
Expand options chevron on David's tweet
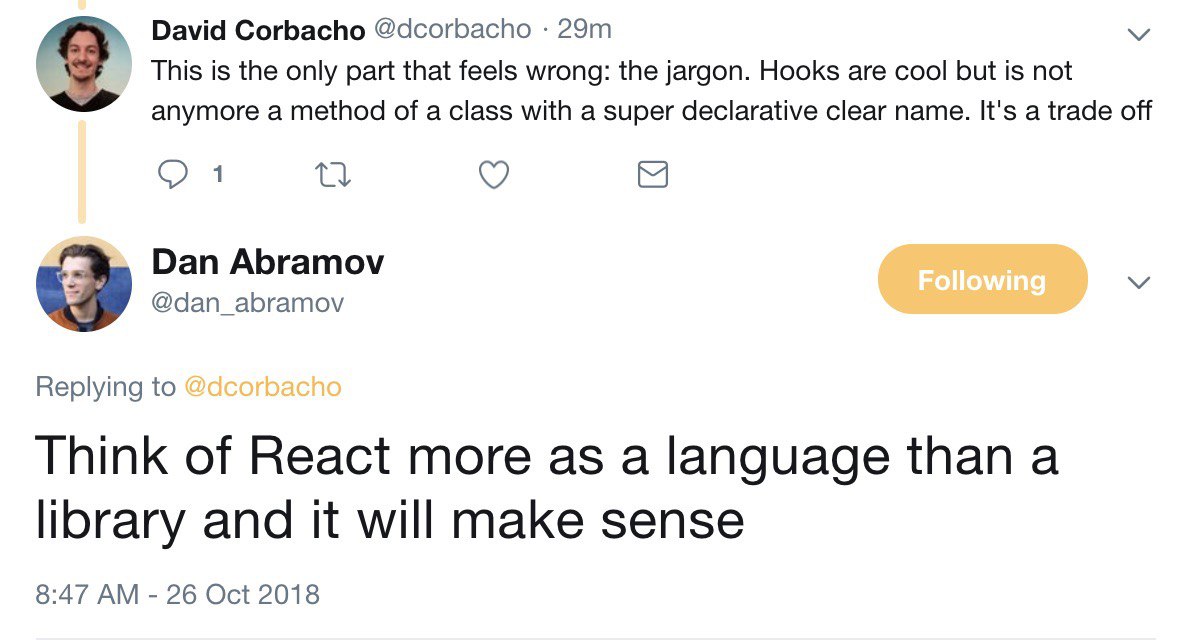tap(1137, 34)
